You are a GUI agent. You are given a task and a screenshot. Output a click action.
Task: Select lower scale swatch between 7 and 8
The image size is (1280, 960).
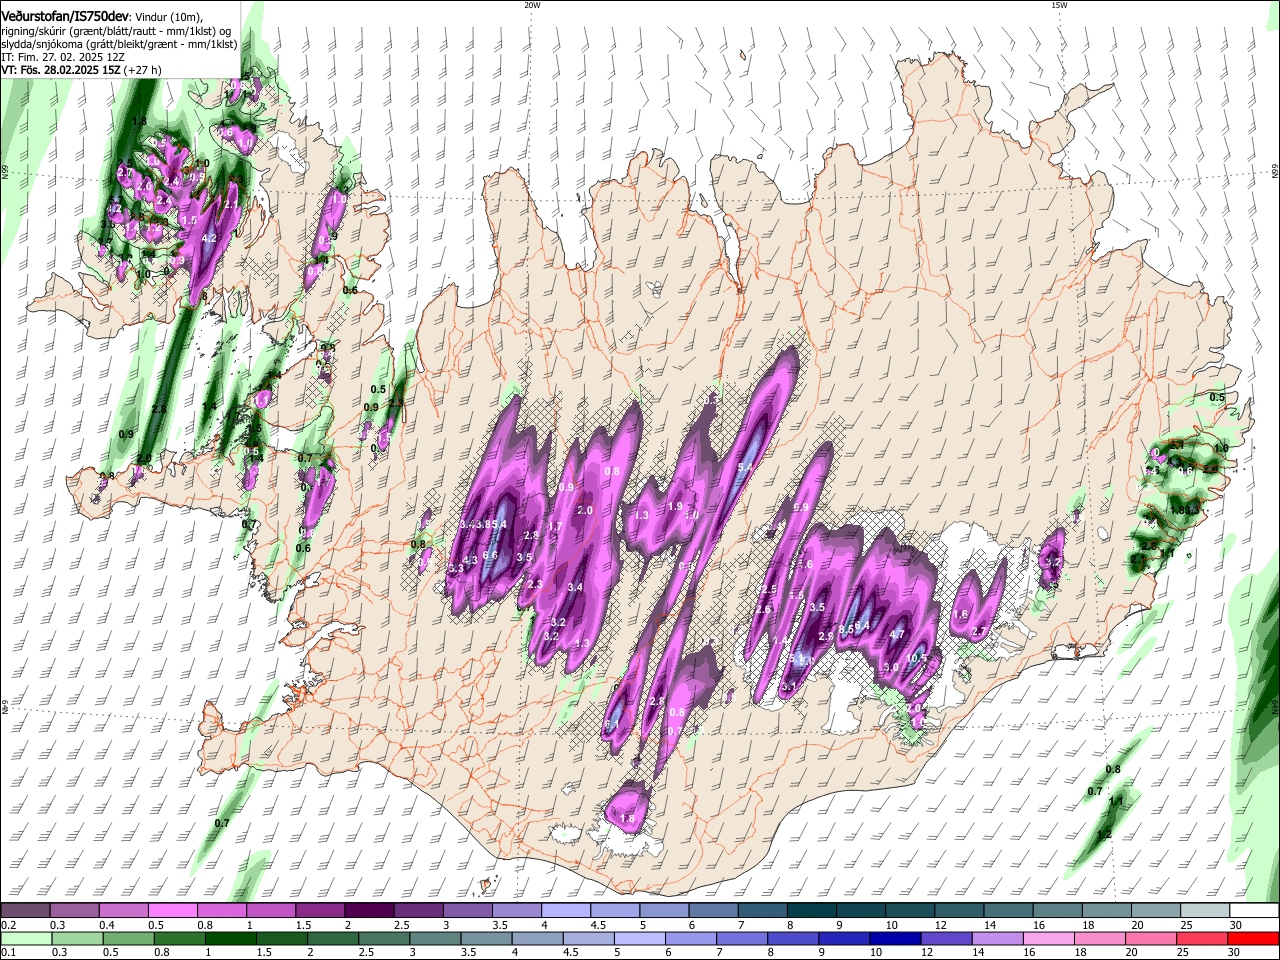[742, 939]
